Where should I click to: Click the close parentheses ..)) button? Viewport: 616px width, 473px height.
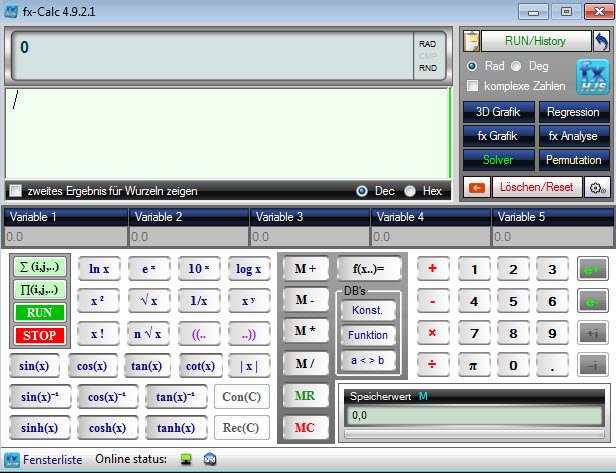click(249, 334)
